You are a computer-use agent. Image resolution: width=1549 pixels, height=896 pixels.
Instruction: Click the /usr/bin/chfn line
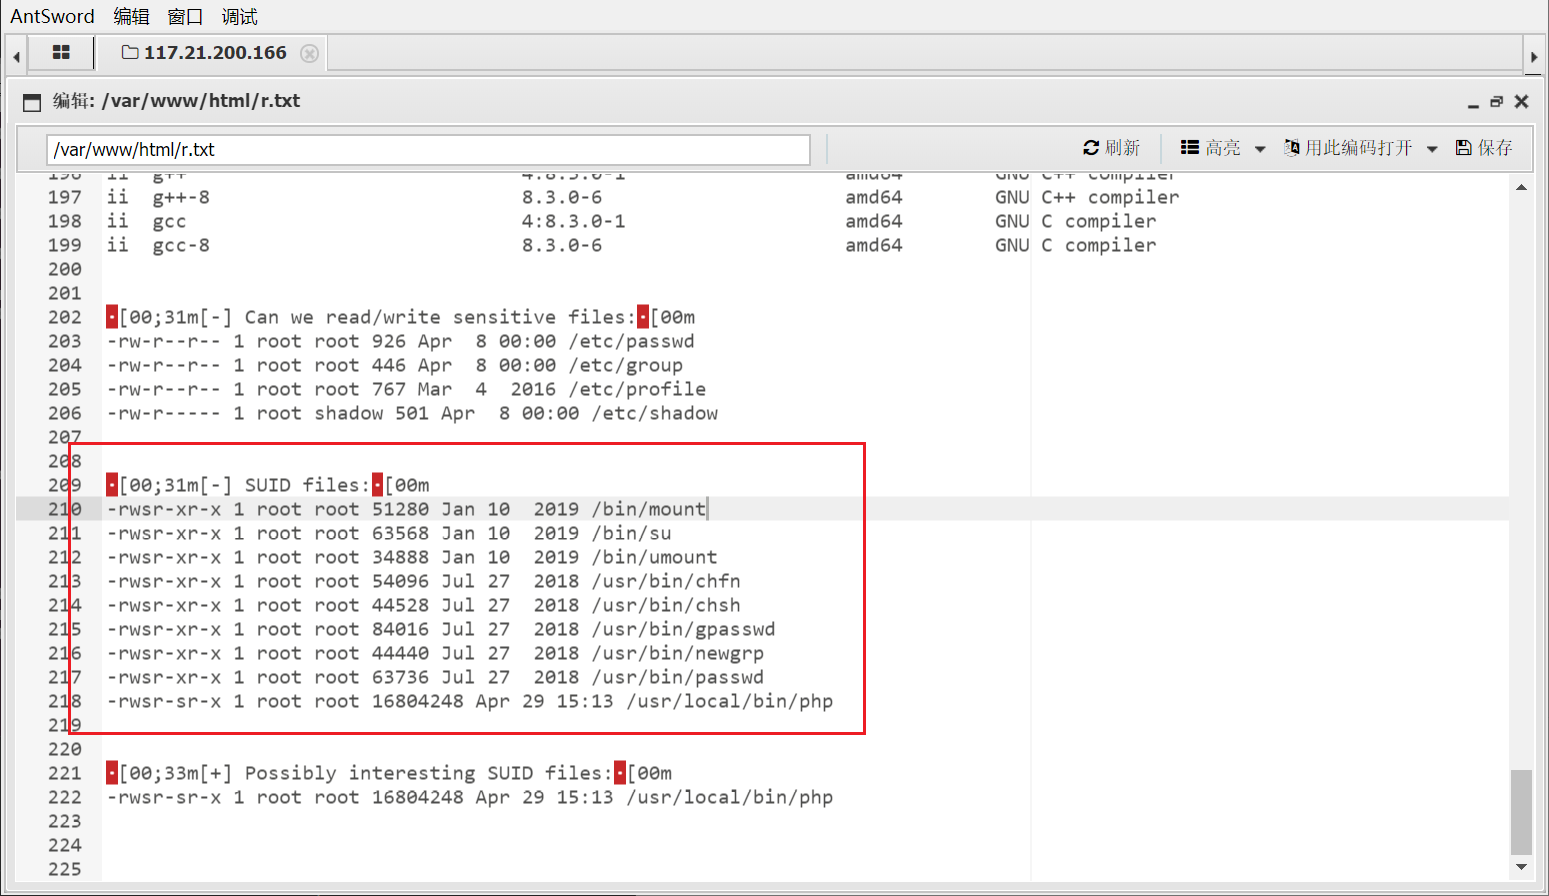(x=424, y=581)
